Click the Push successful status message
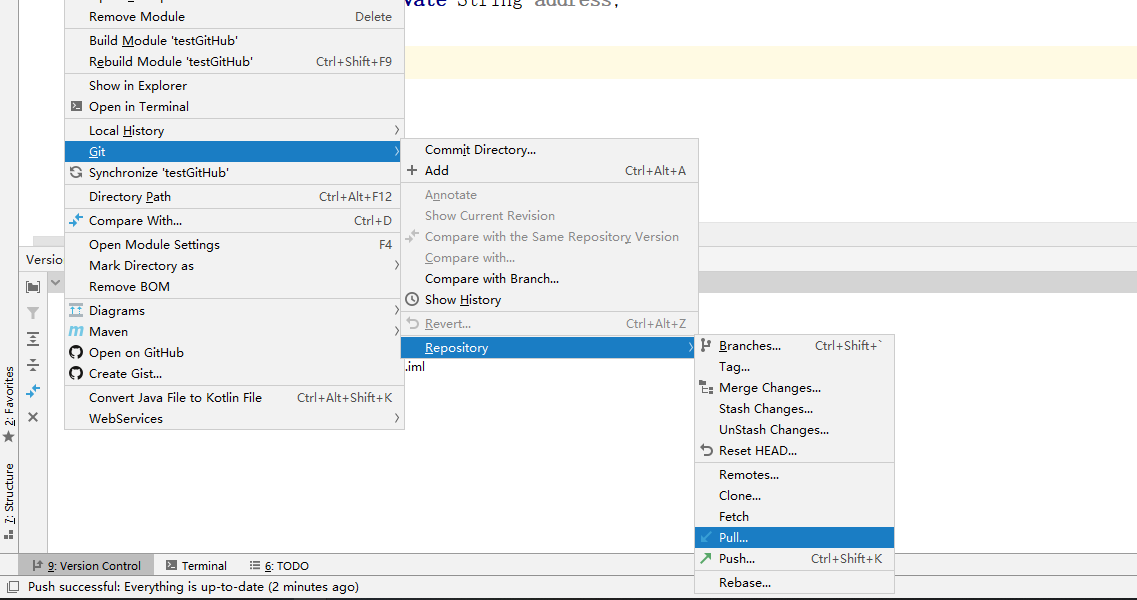The width and height of the screenshot is (1137, 600). click(193, 587)
